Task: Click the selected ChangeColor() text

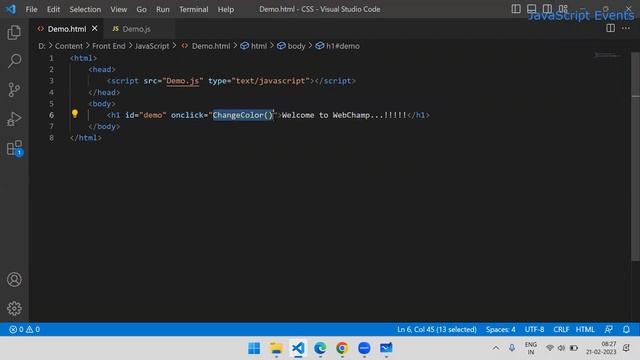Action: pos(242,115)
